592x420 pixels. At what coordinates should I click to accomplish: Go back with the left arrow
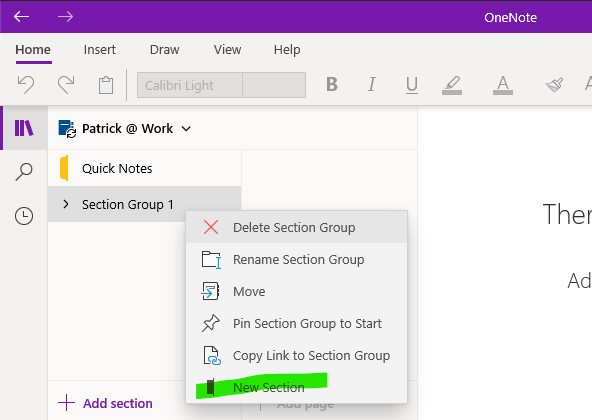point(21,17)
